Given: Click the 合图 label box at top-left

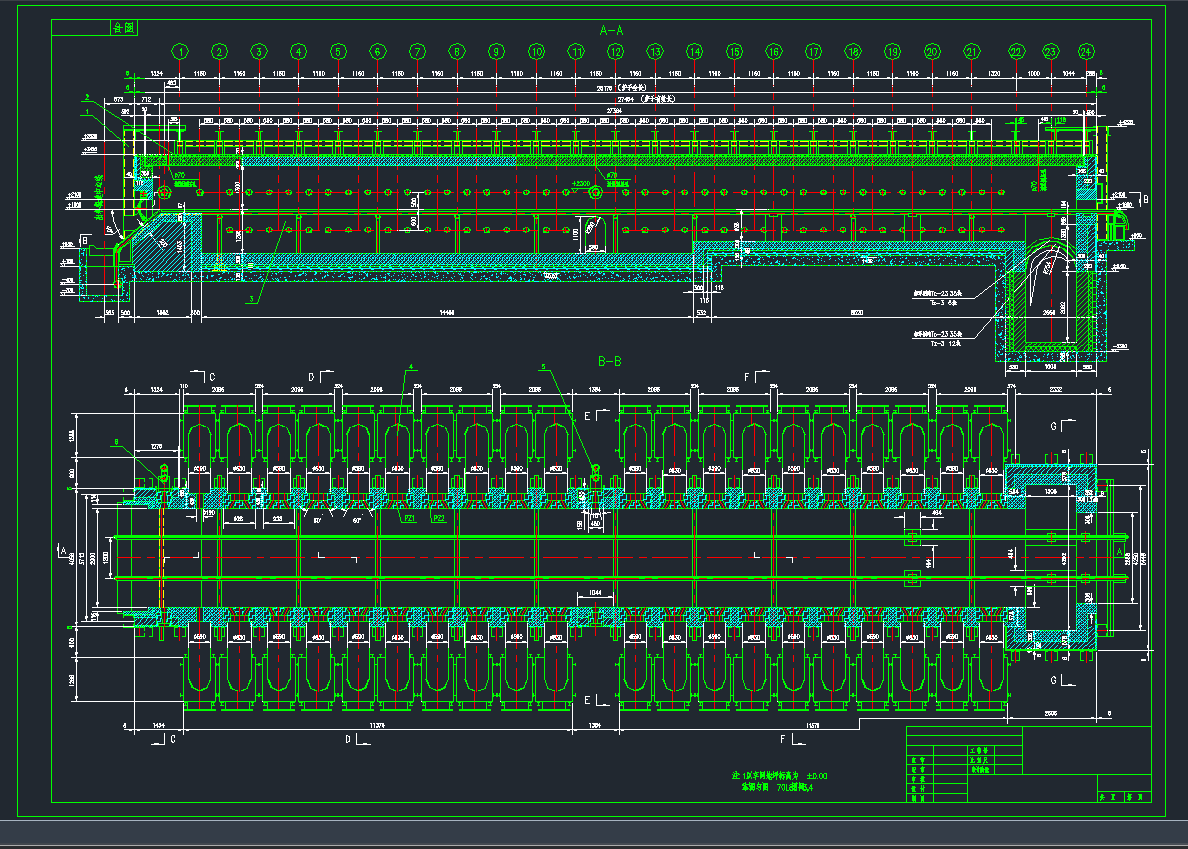Looking at the screenshot, I should [x=123, y=28].
